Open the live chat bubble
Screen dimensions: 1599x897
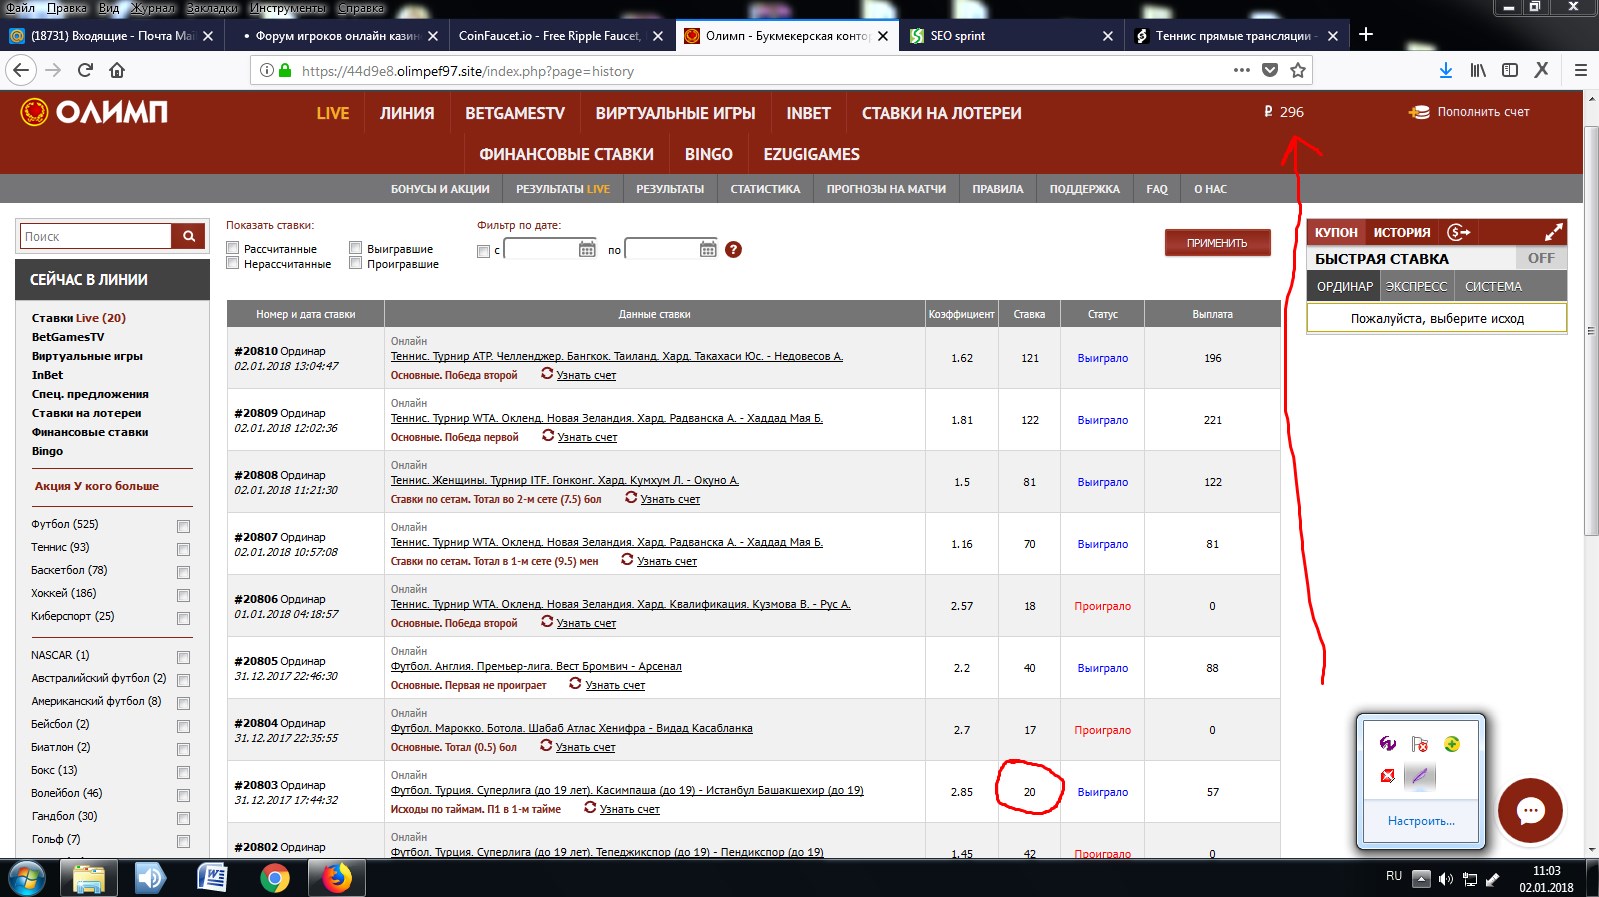tap(1530, 810)
